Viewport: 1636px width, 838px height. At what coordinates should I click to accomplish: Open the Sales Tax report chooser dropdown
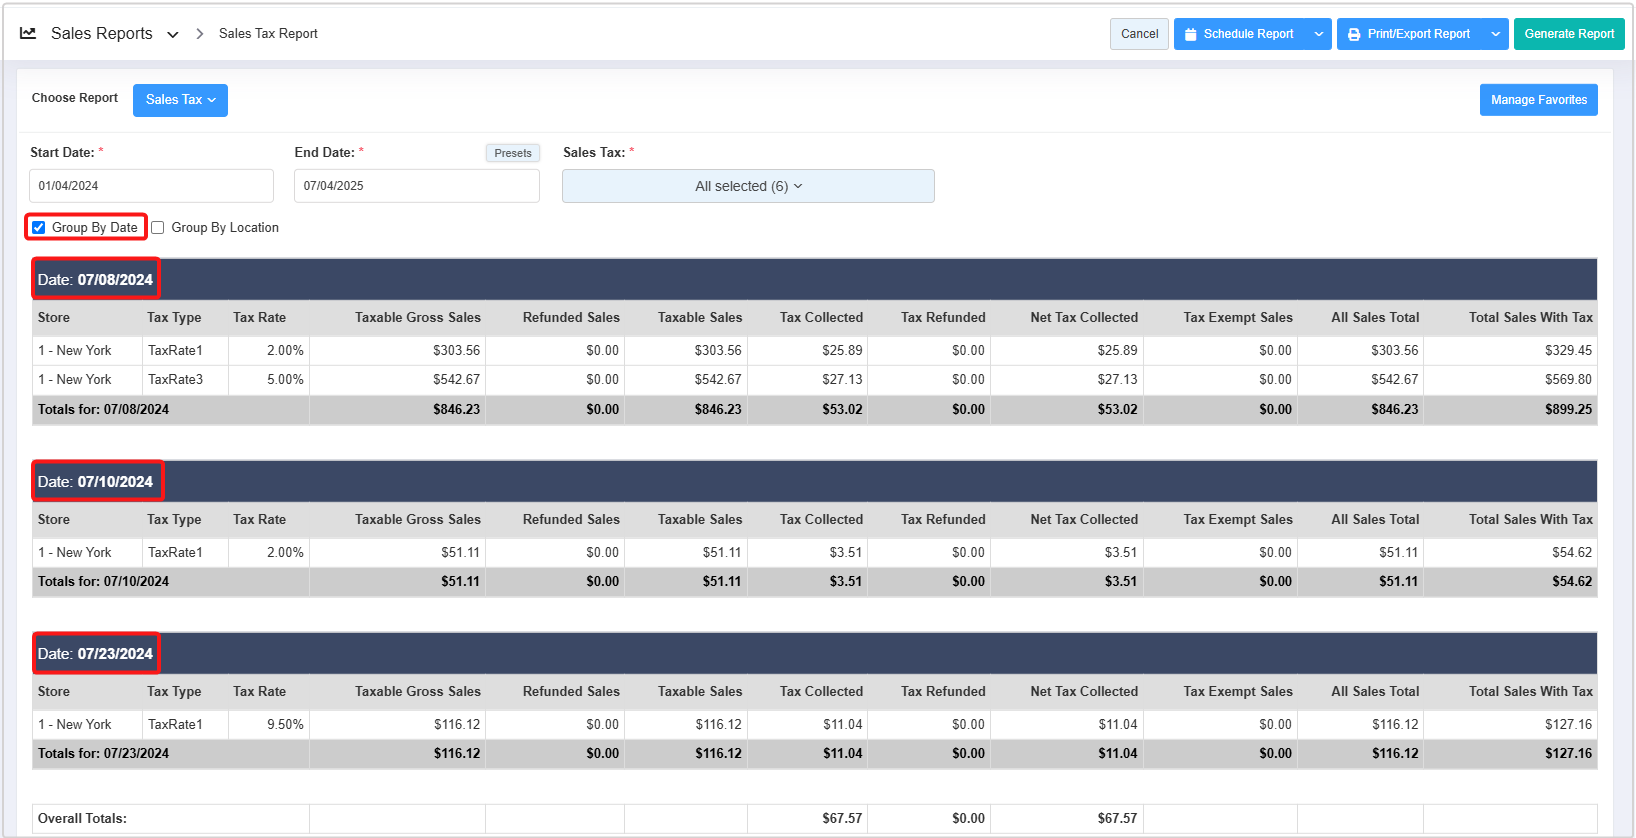pos(180,100)
